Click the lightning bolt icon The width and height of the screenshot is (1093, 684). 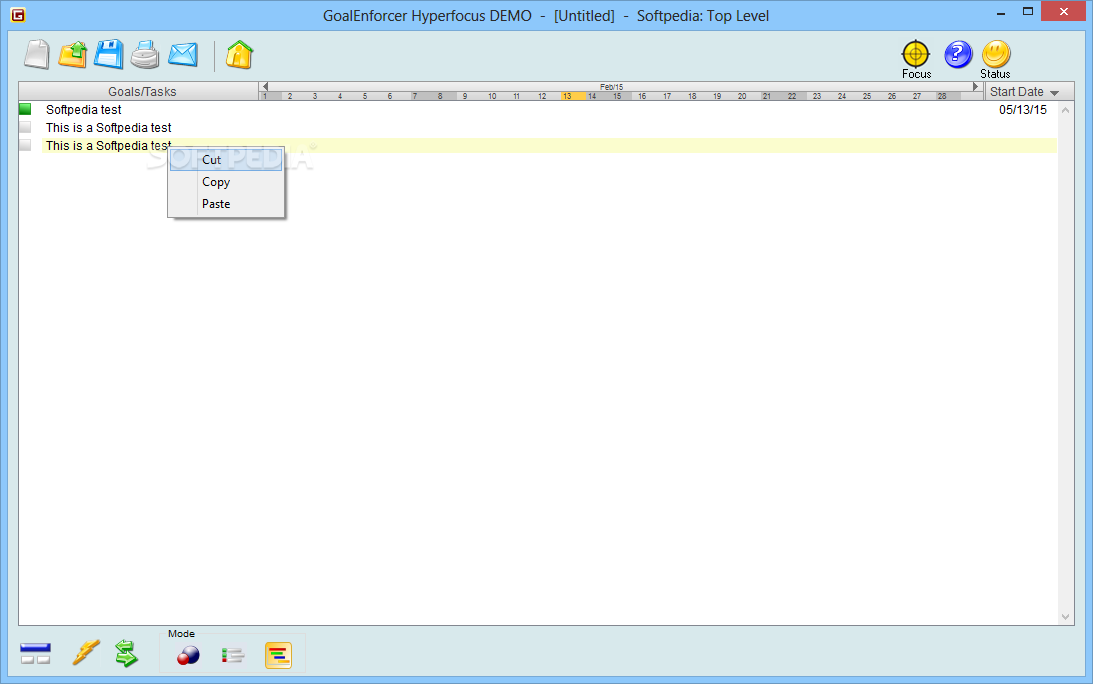click(86, 653)
